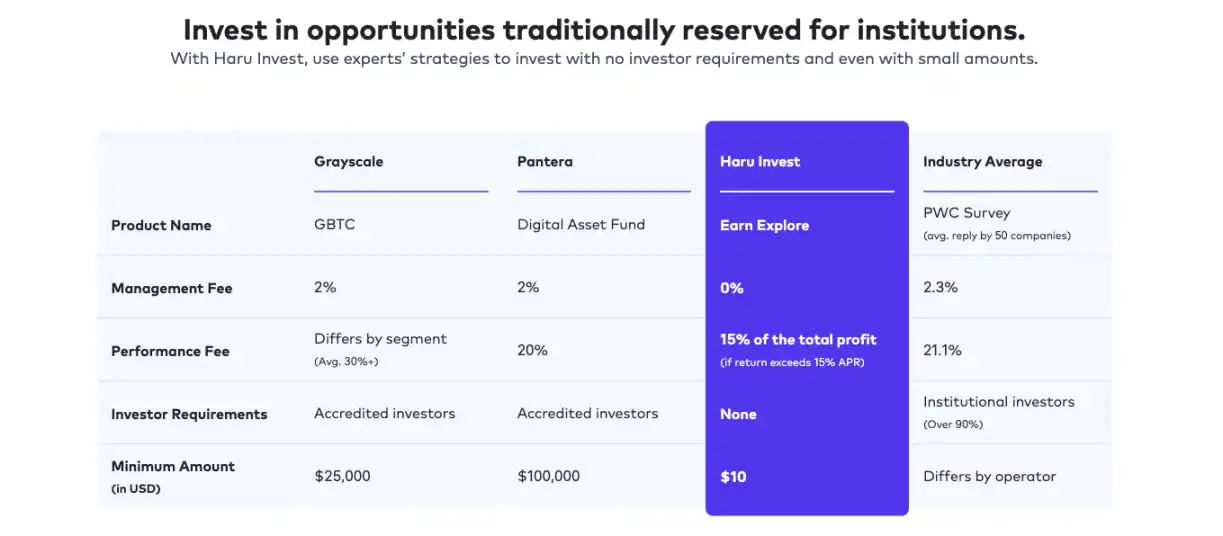1223x536 pixels.
Task: Click the Product Name row label
Action: (161, 226)
